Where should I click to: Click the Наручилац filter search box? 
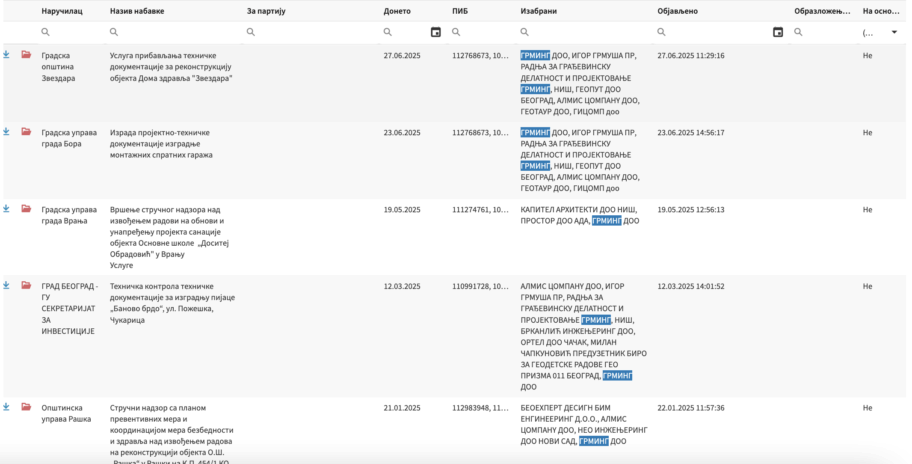75,32
